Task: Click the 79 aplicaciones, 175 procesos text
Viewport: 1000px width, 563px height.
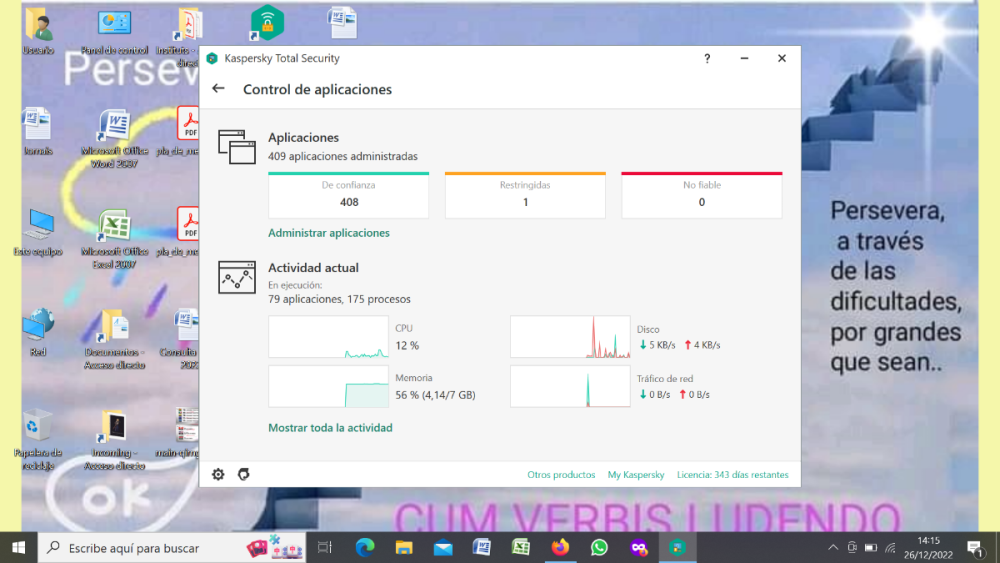Action: (339, 299)
